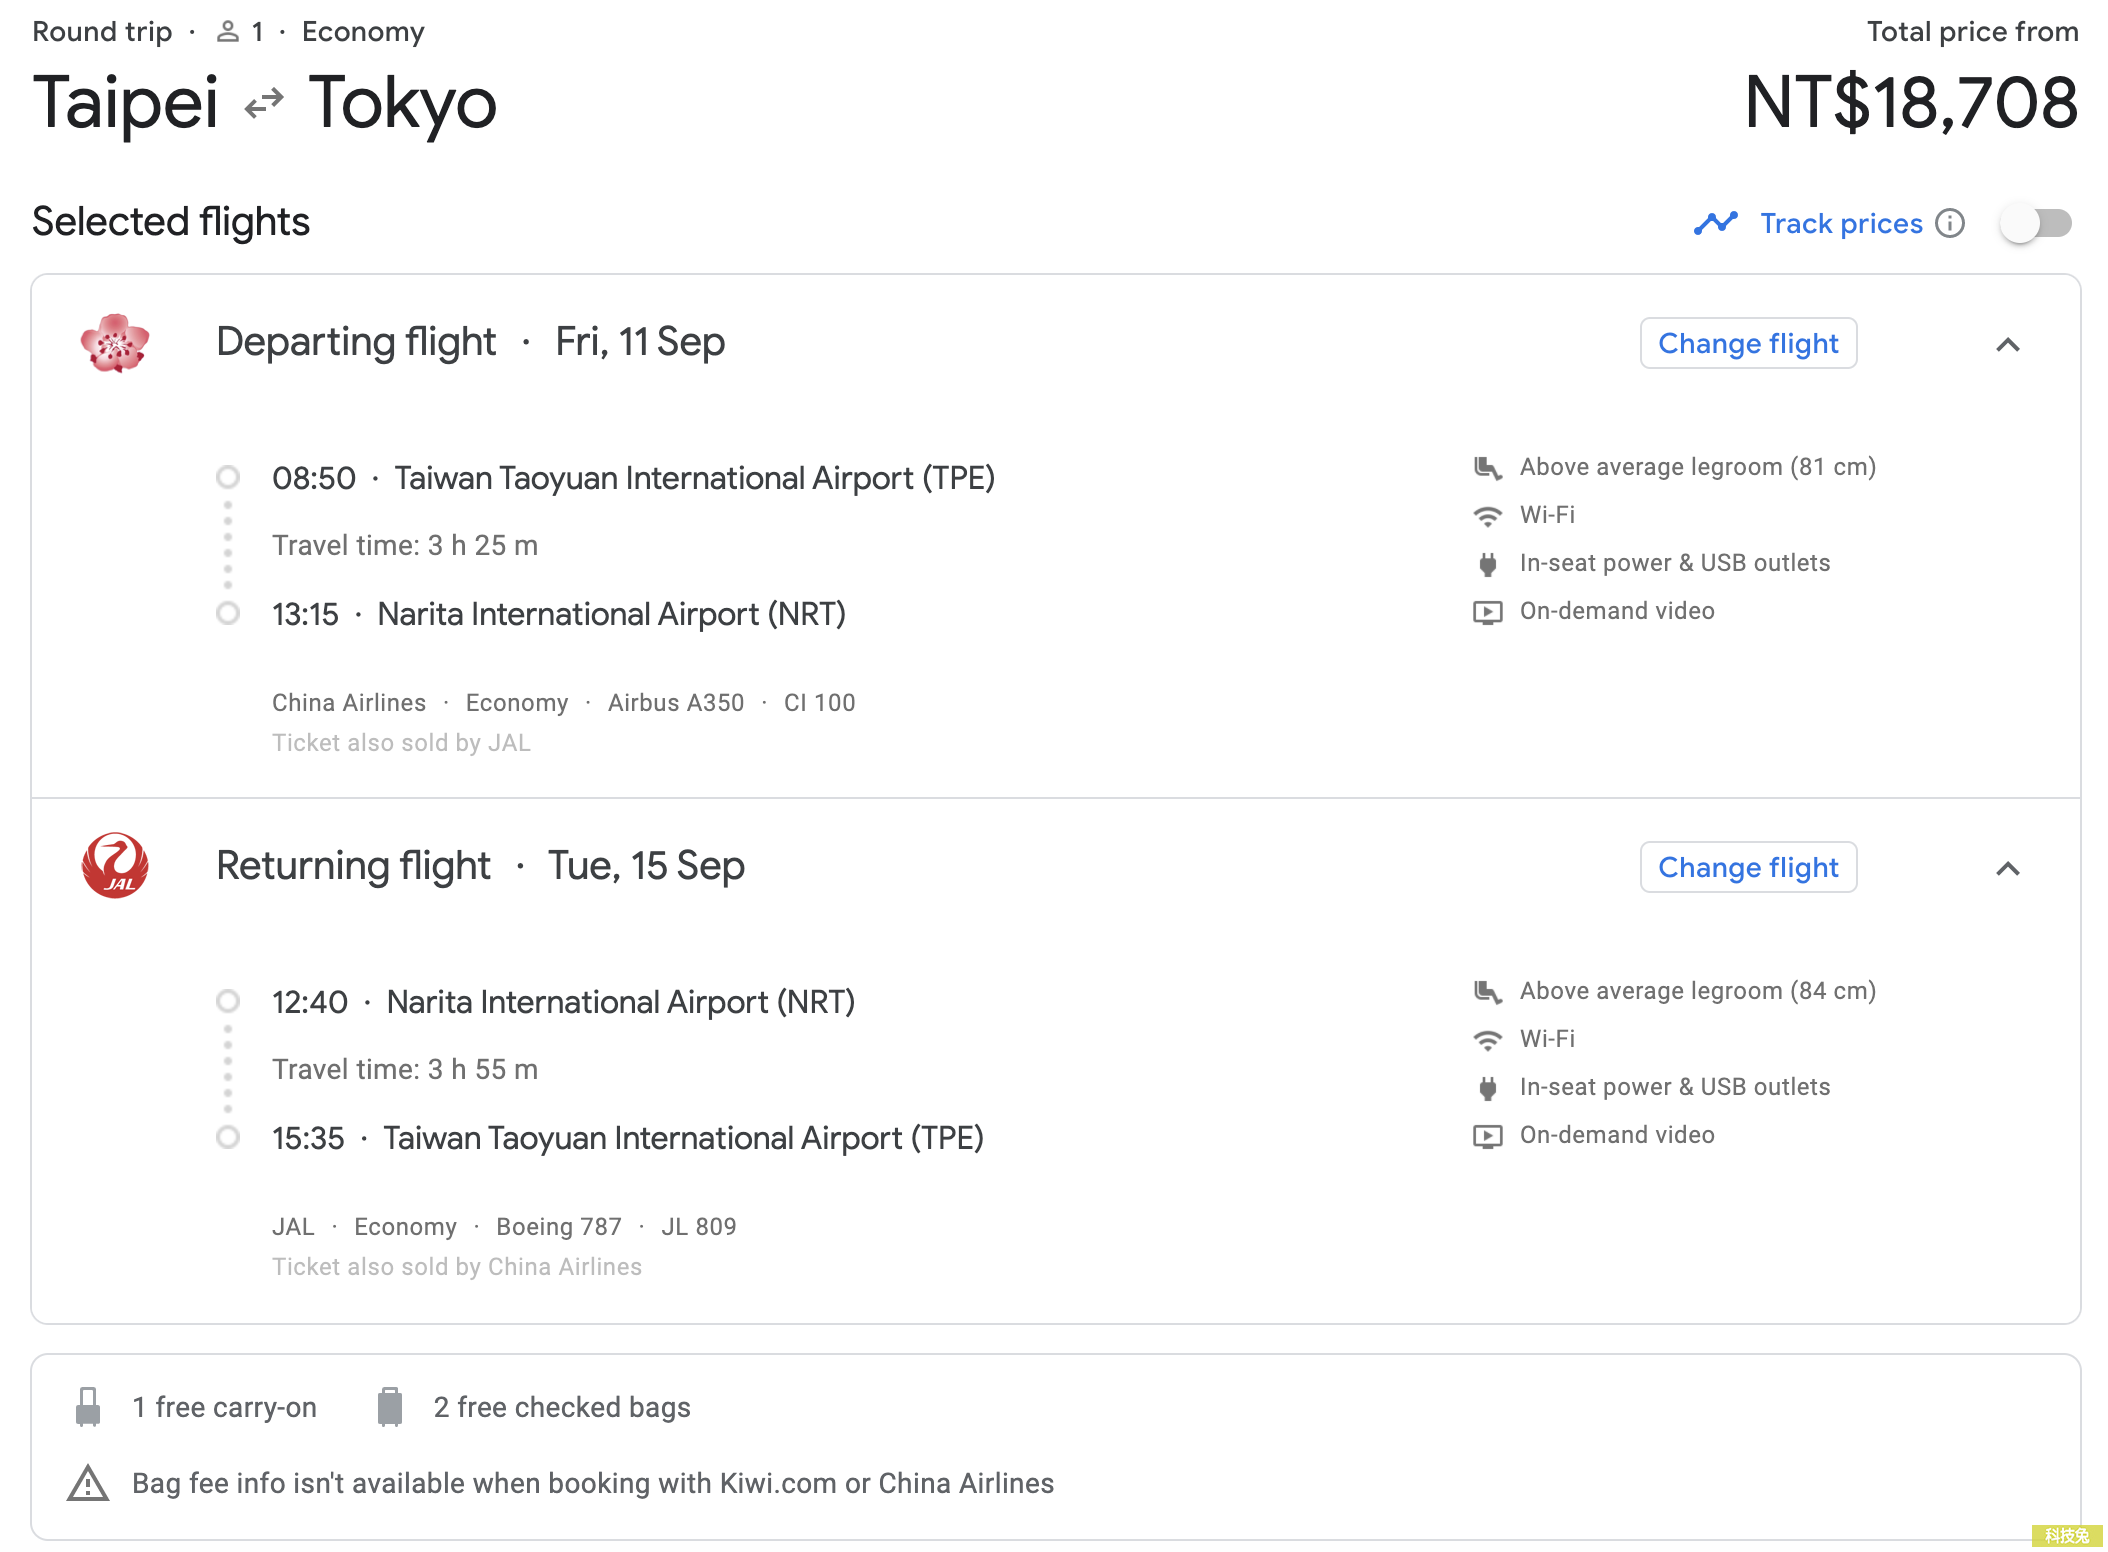Click the carry-on bag icon

coord(88,1406)
